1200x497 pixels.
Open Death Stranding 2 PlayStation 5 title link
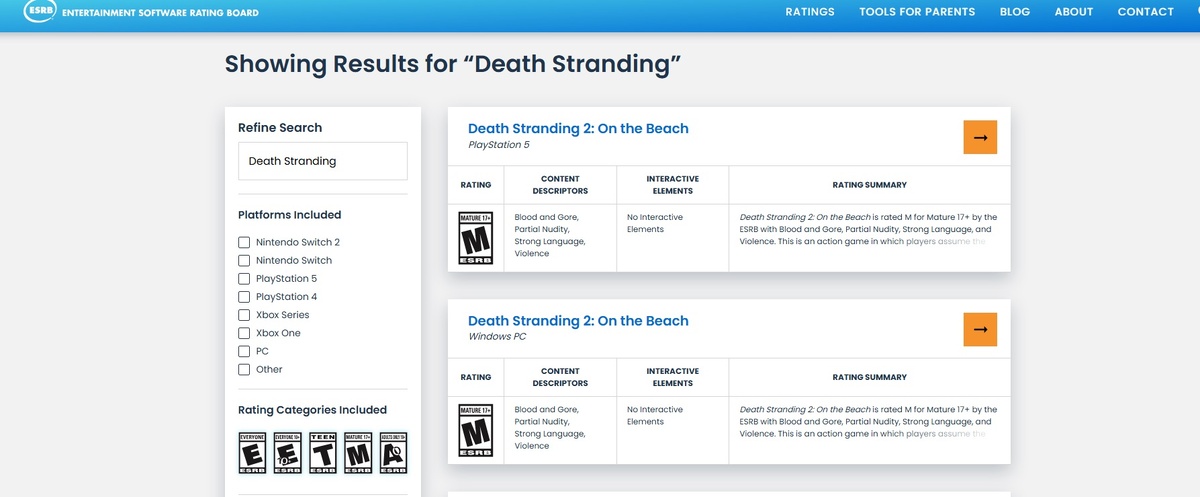578,128
